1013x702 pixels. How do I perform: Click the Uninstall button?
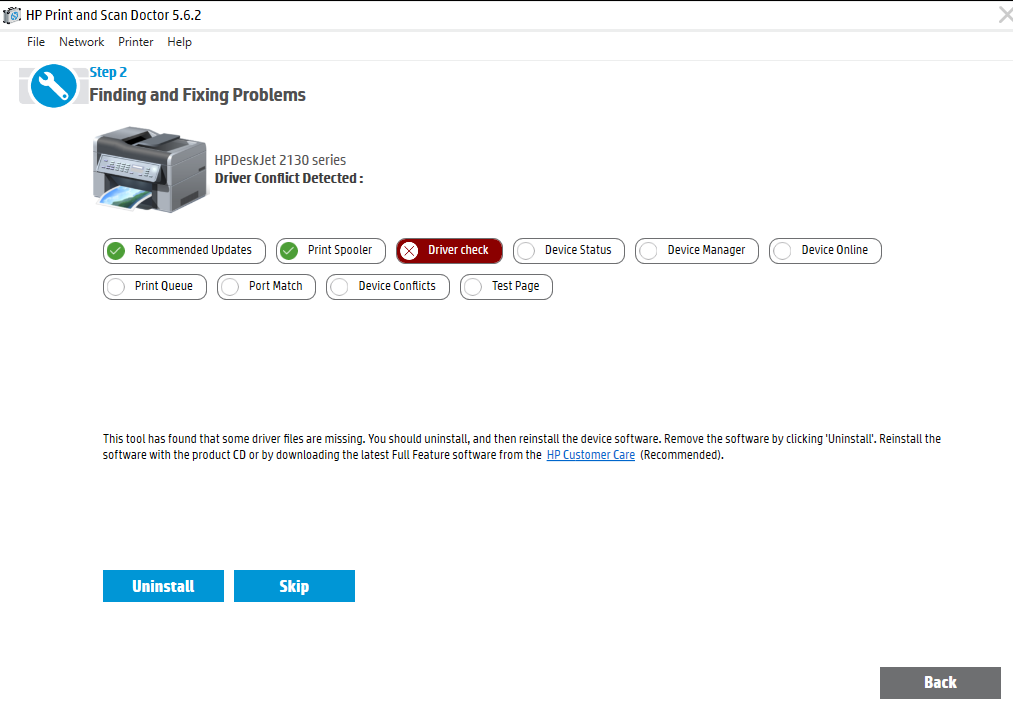click(163, 586)
